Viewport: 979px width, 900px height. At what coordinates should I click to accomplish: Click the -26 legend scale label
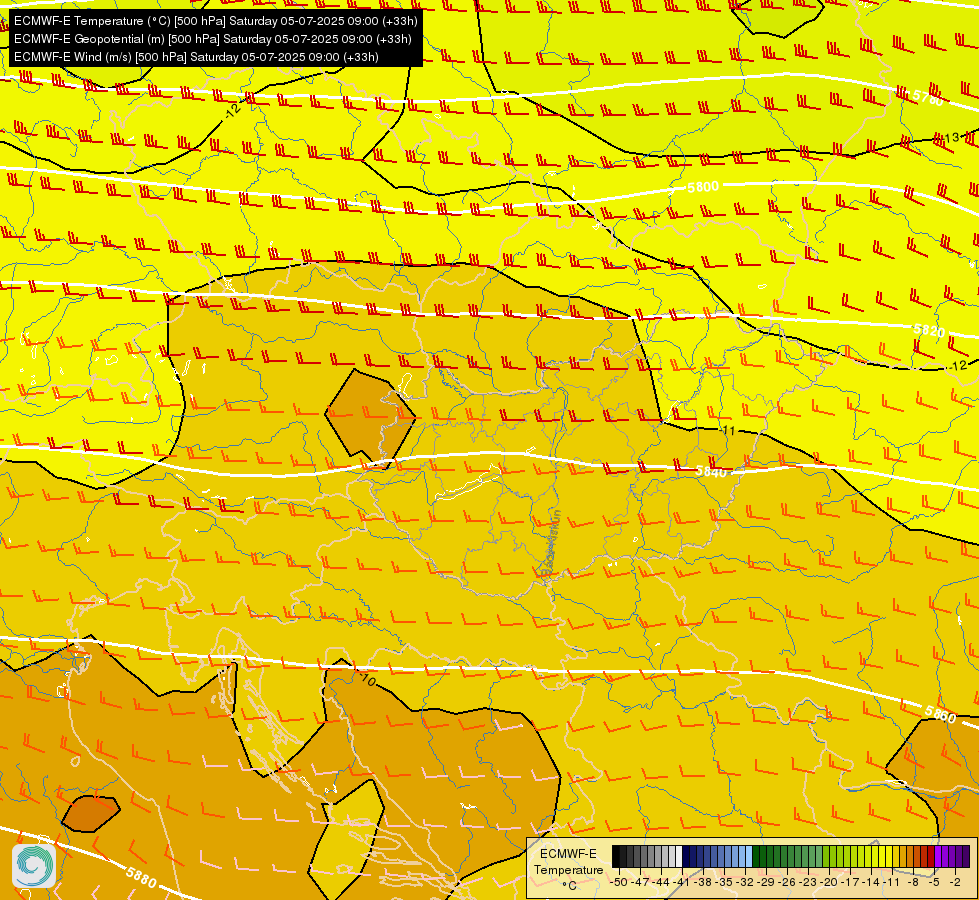(787, 882)
